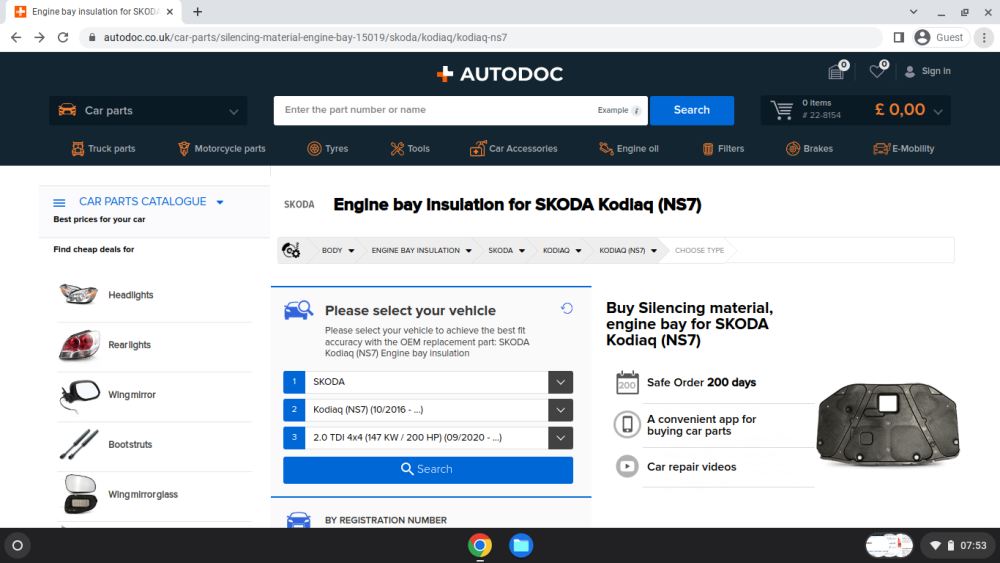Click the breadcrumb parts catalogue gear icon

tap(291, 251)
